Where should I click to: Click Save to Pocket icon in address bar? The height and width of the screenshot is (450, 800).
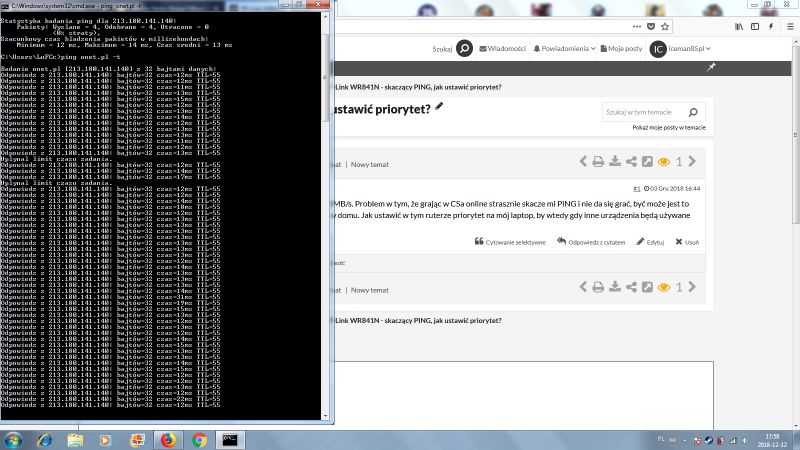(x=651, y=27)
